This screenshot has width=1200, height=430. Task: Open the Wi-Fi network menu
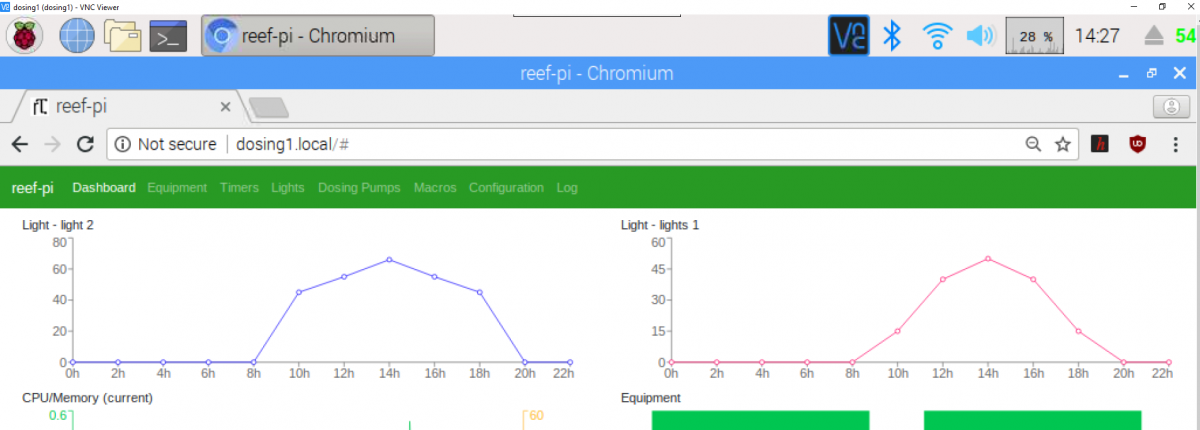[937, 37]
